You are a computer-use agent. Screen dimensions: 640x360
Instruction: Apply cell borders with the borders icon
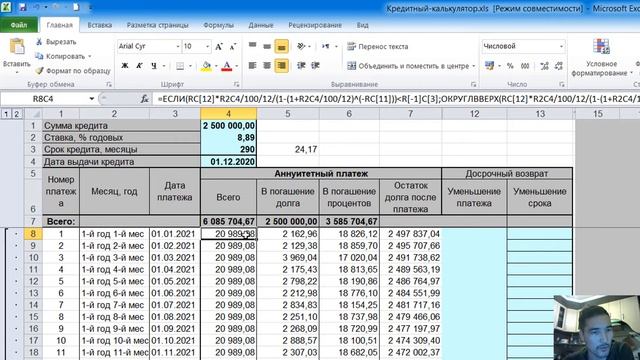coord(180,66)
